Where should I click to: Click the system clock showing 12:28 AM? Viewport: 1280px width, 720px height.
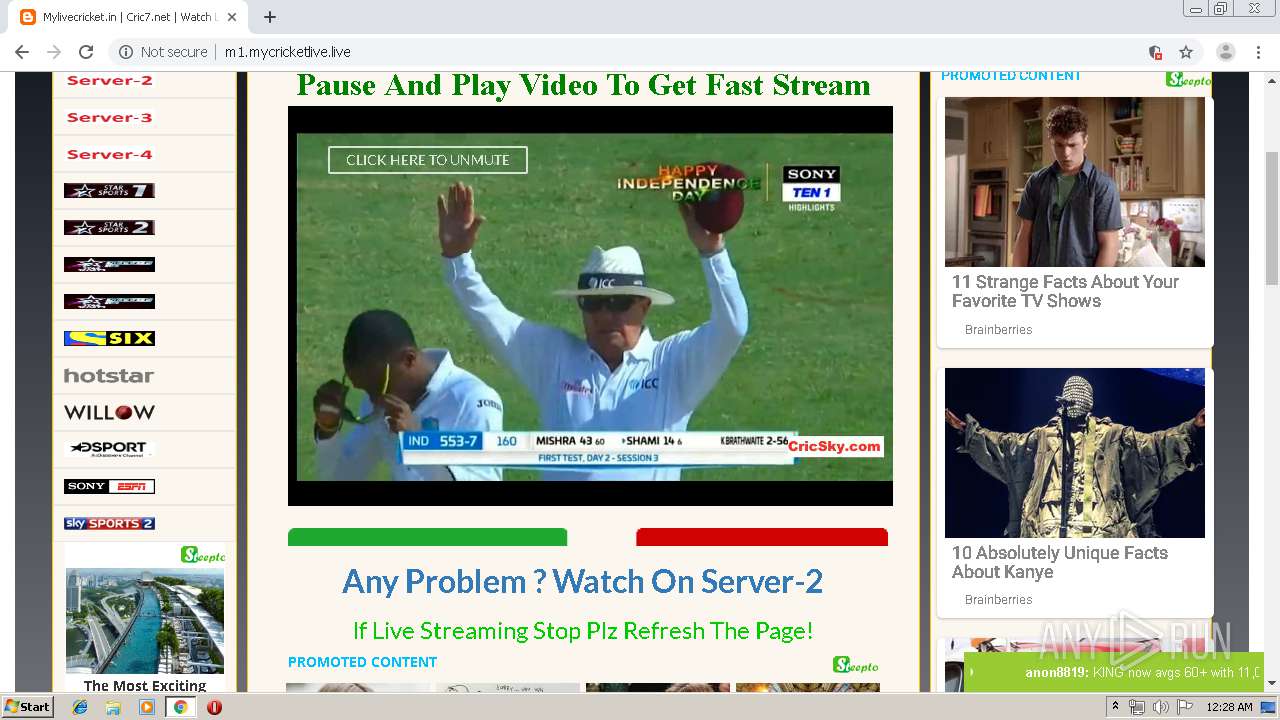tap(1229, 707)
